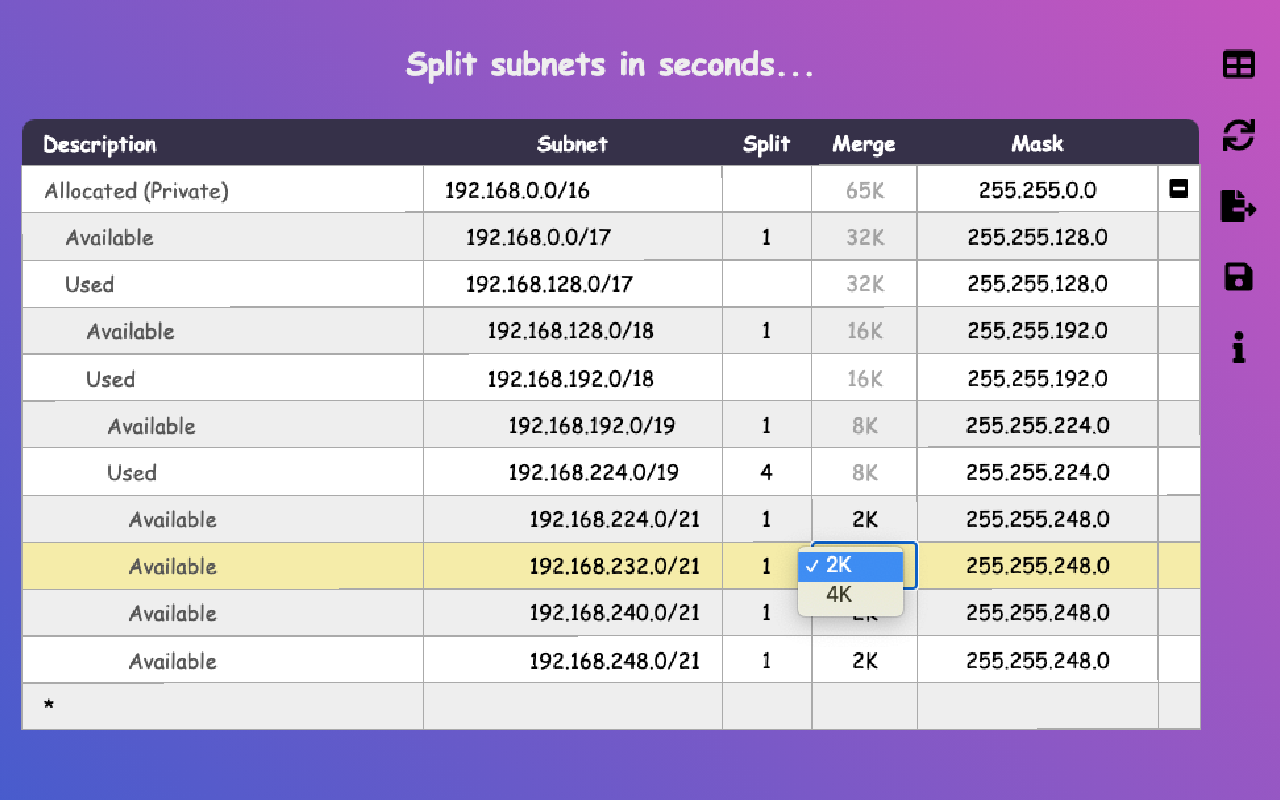This screenshot has height=800, width=1280.
Task: Click the asterisk new-row description cell
Action: pos(223,706)
